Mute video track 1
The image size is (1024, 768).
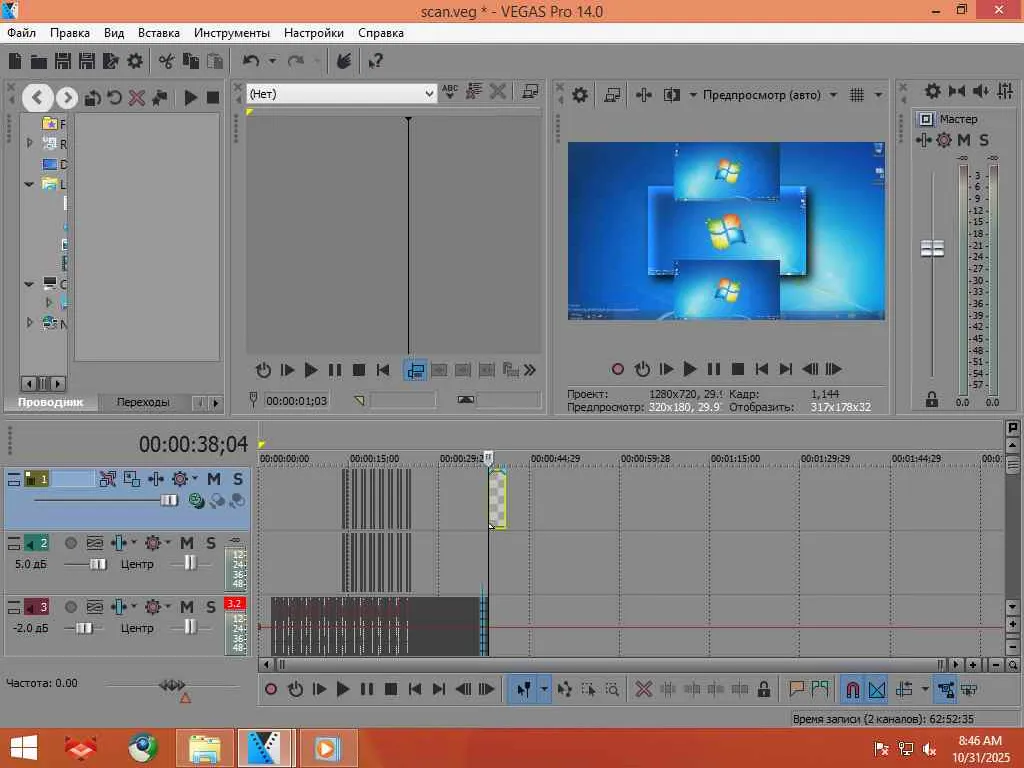pos(214,479)
